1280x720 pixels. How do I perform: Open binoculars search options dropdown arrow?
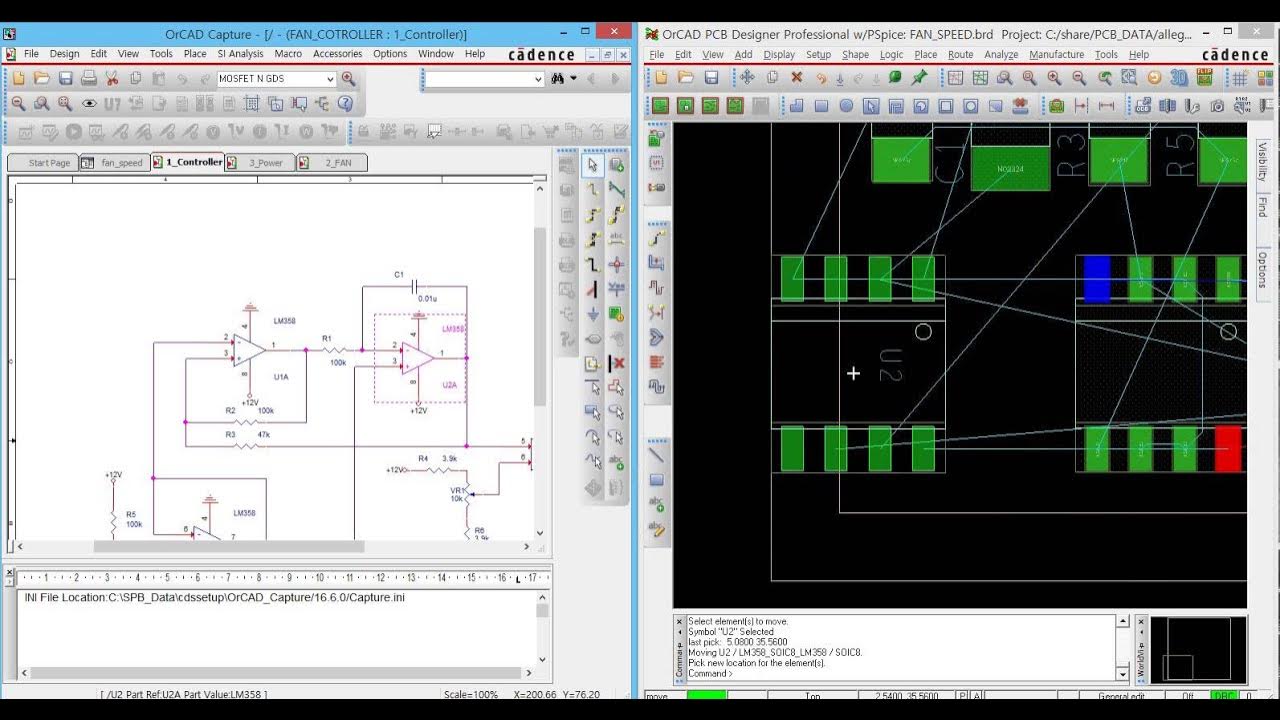[573, 79]
